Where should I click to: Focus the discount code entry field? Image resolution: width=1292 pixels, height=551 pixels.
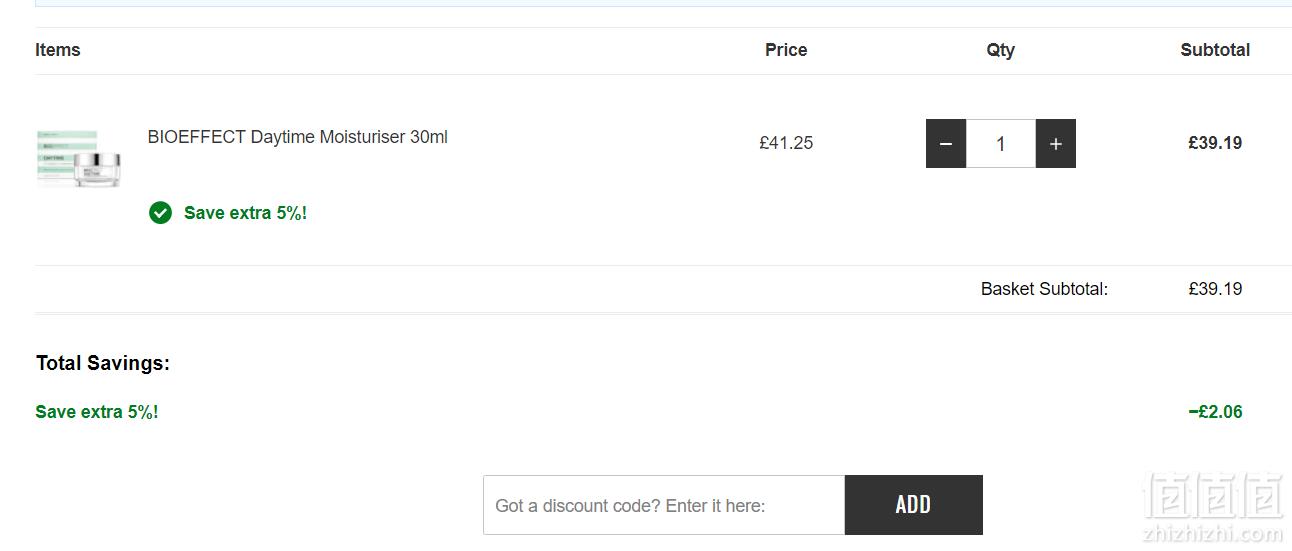point(664,505)
